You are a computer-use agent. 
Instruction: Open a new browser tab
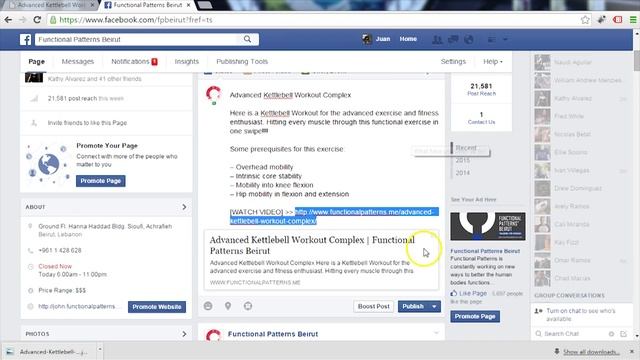(204, 5)
